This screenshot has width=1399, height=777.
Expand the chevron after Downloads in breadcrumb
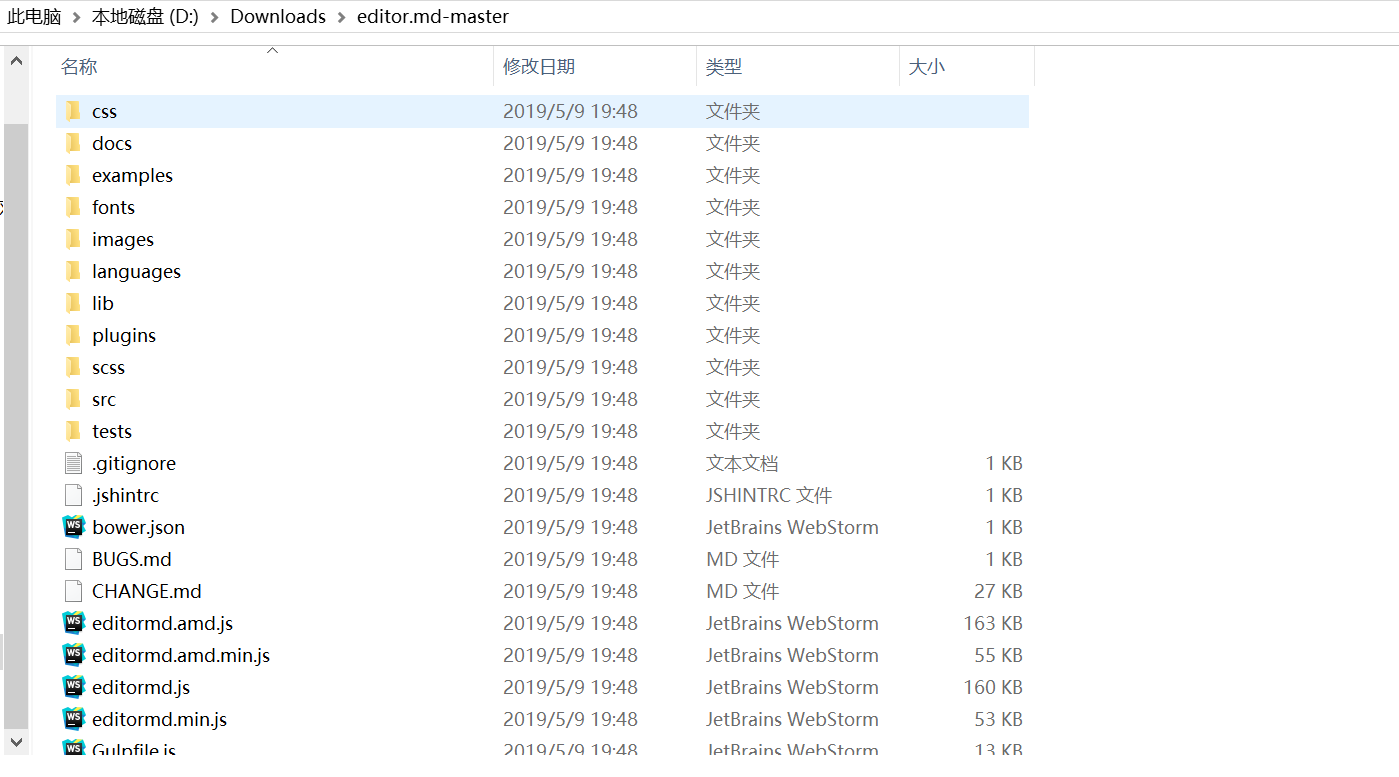pos(342,17)
